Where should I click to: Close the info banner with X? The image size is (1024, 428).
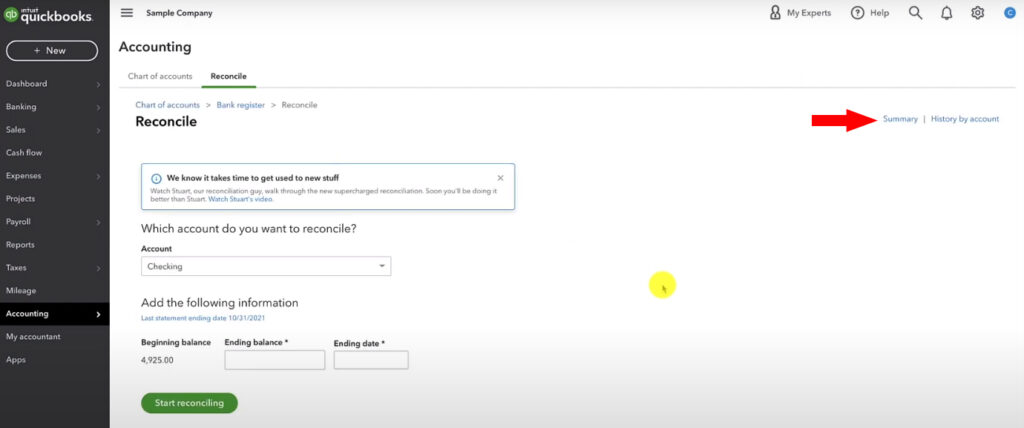500,178
